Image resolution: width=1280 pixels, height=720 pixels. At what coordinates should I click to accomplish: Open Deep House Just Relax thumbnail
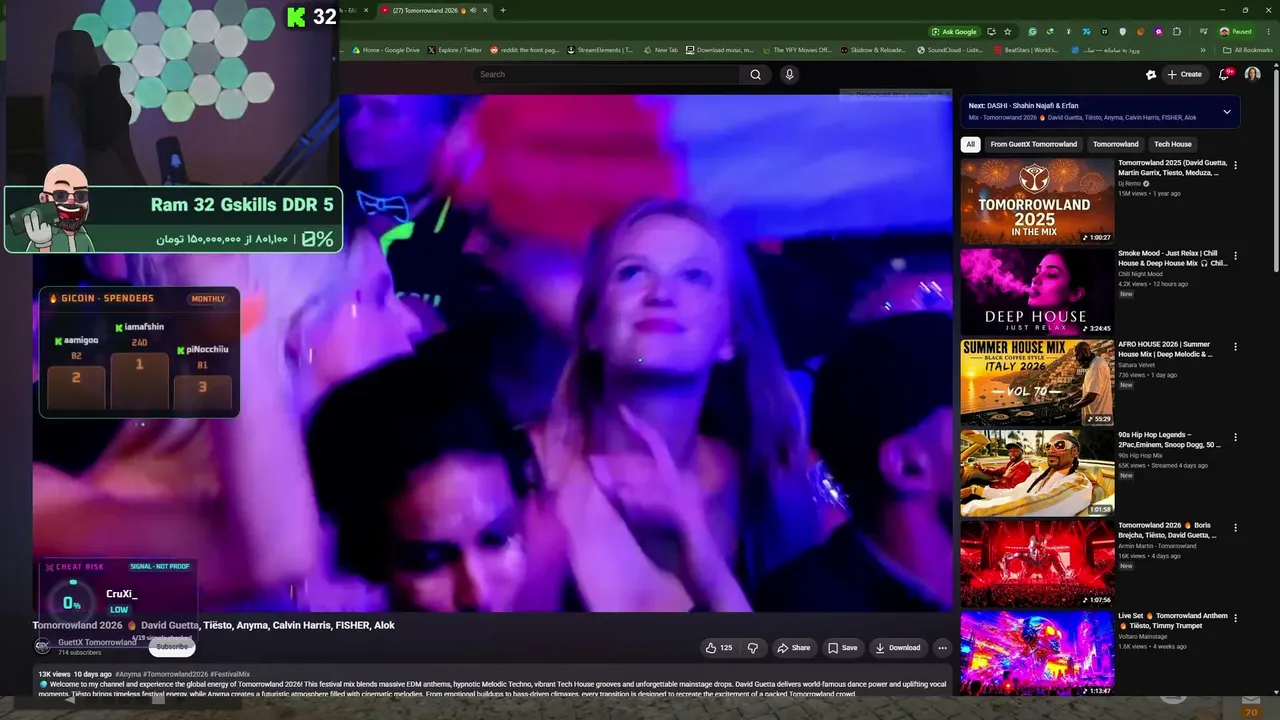[x=1037, y=292]
